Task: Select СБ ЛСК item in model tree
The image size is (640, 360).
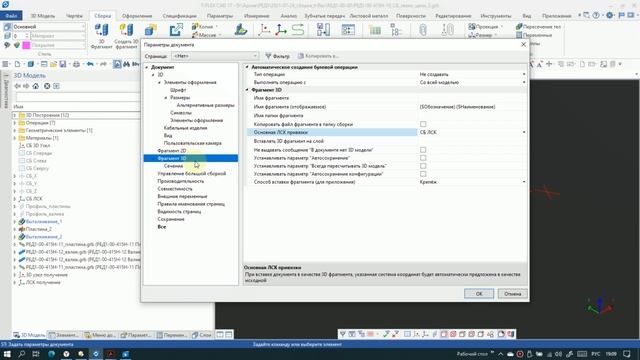Action: pyautogui.click(x=34, y=199)
